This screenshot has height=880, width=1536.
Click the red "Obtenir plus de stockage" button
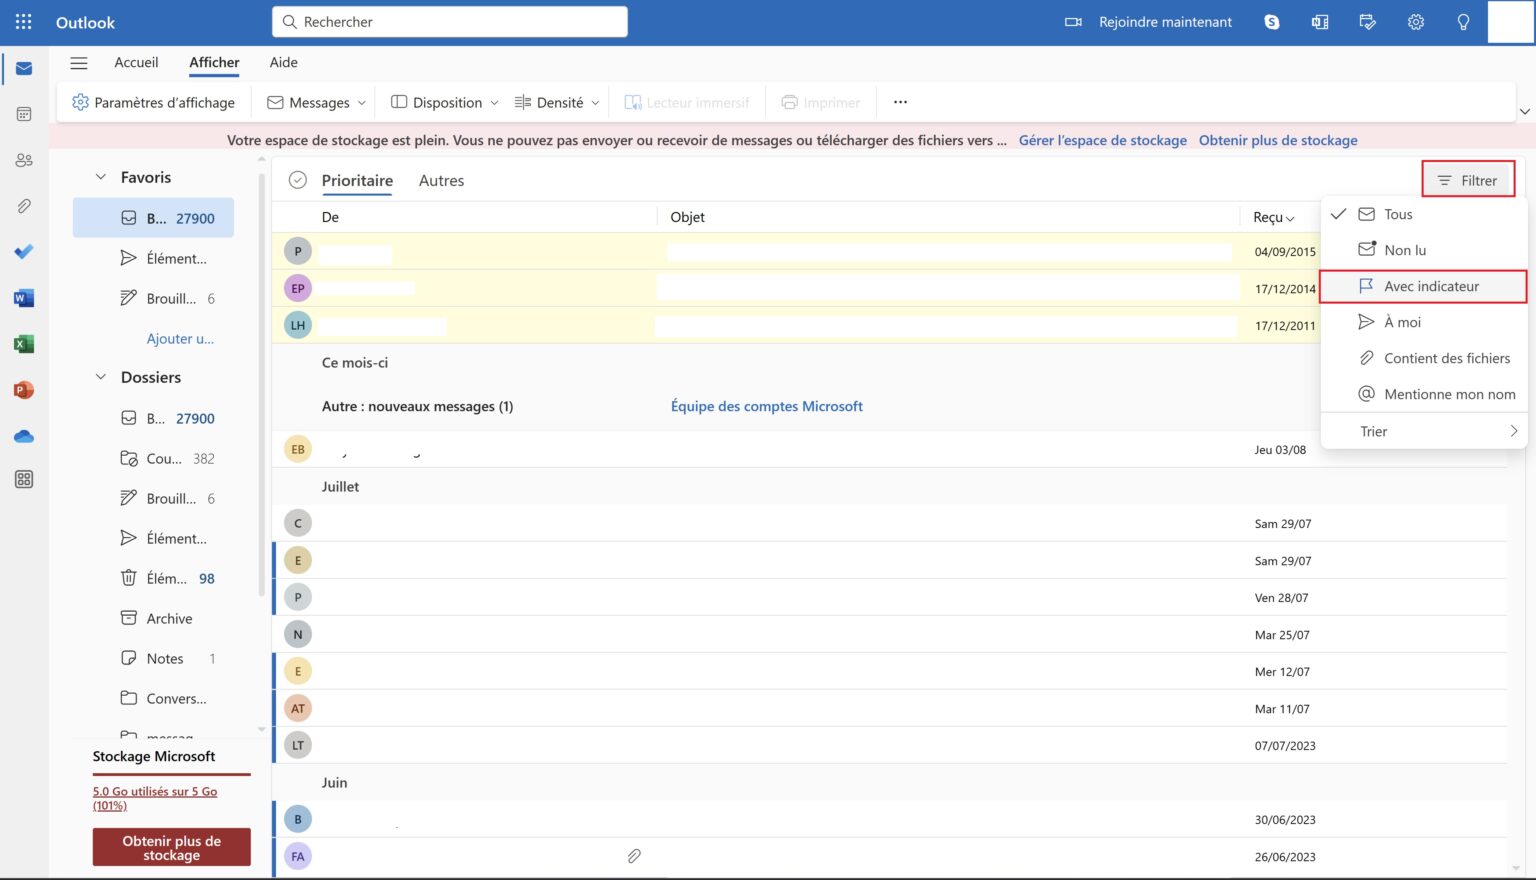(x=171, y=846)
